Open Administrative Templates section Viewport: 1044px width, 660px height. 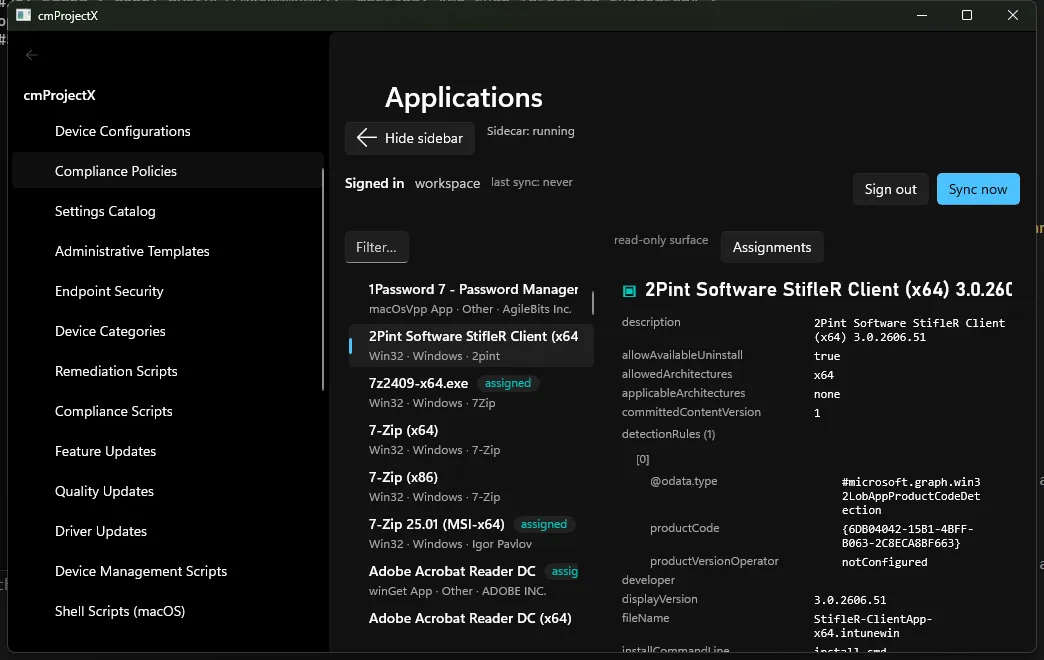click(x=168, y=251)
